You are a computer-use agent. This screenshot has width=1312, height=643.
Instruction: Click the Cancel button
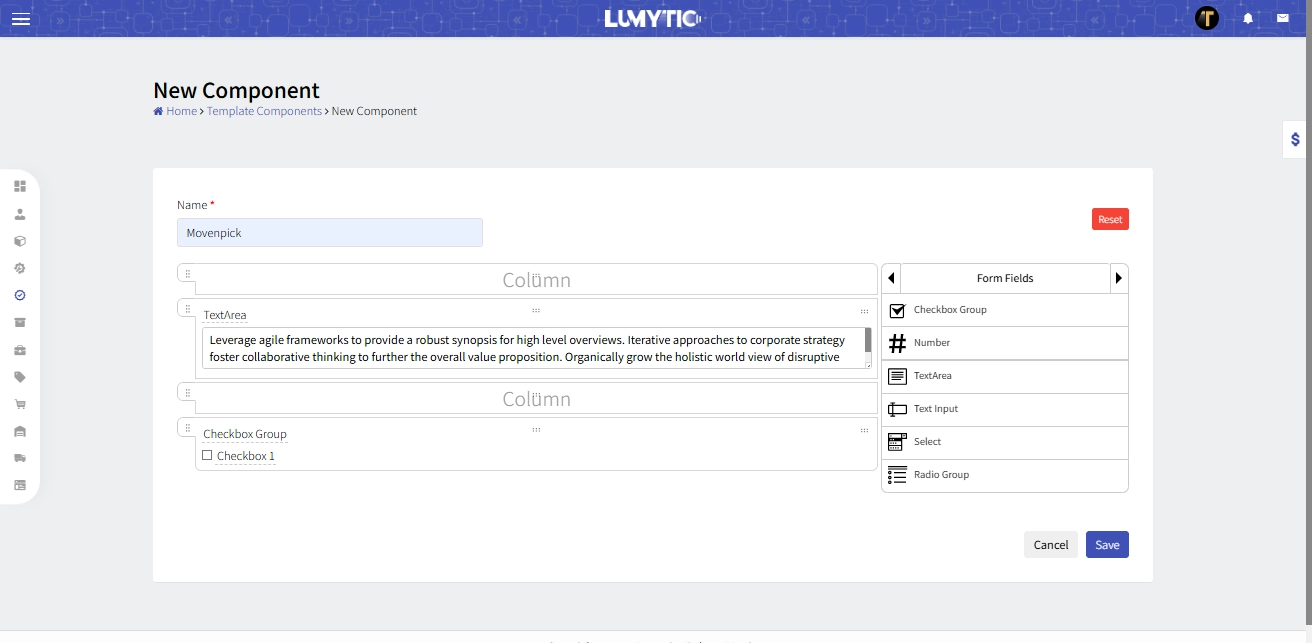pyautogui.click(x=1051, y=544)
